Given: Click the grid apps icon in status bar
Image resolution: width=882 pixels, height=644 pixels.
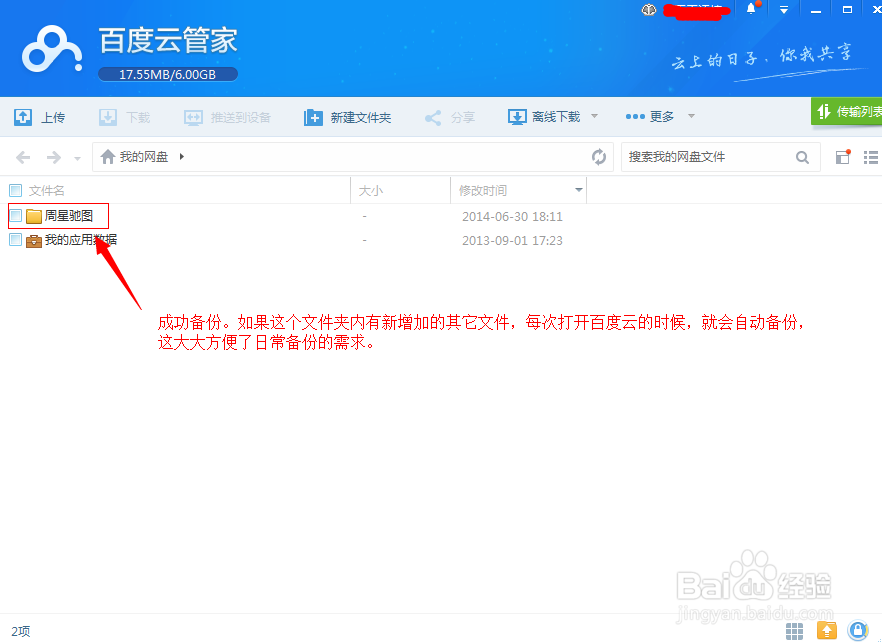Looking at the screenshot, I should click(x=794, y=631).
